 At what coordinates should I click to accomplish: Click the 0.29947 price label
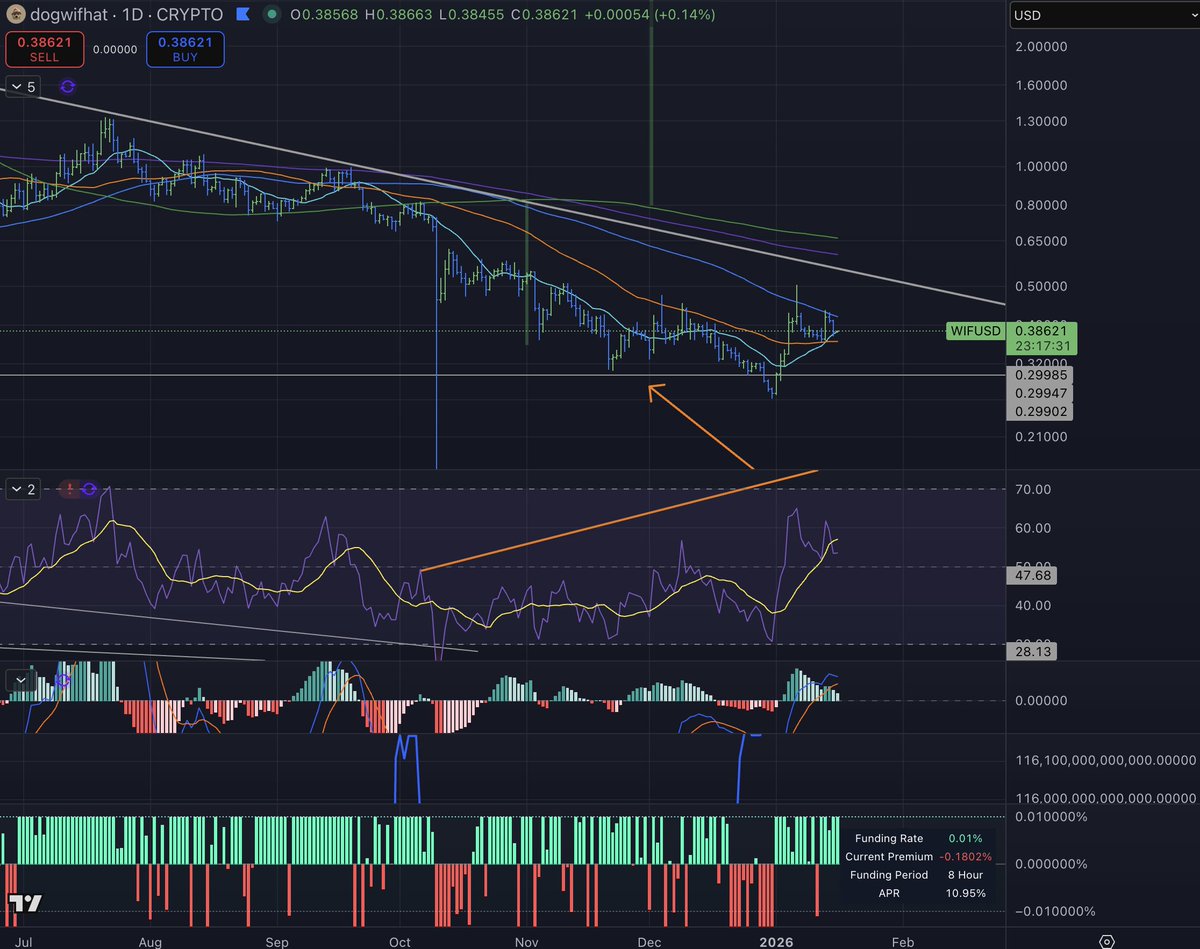[x=1041, y=393]
